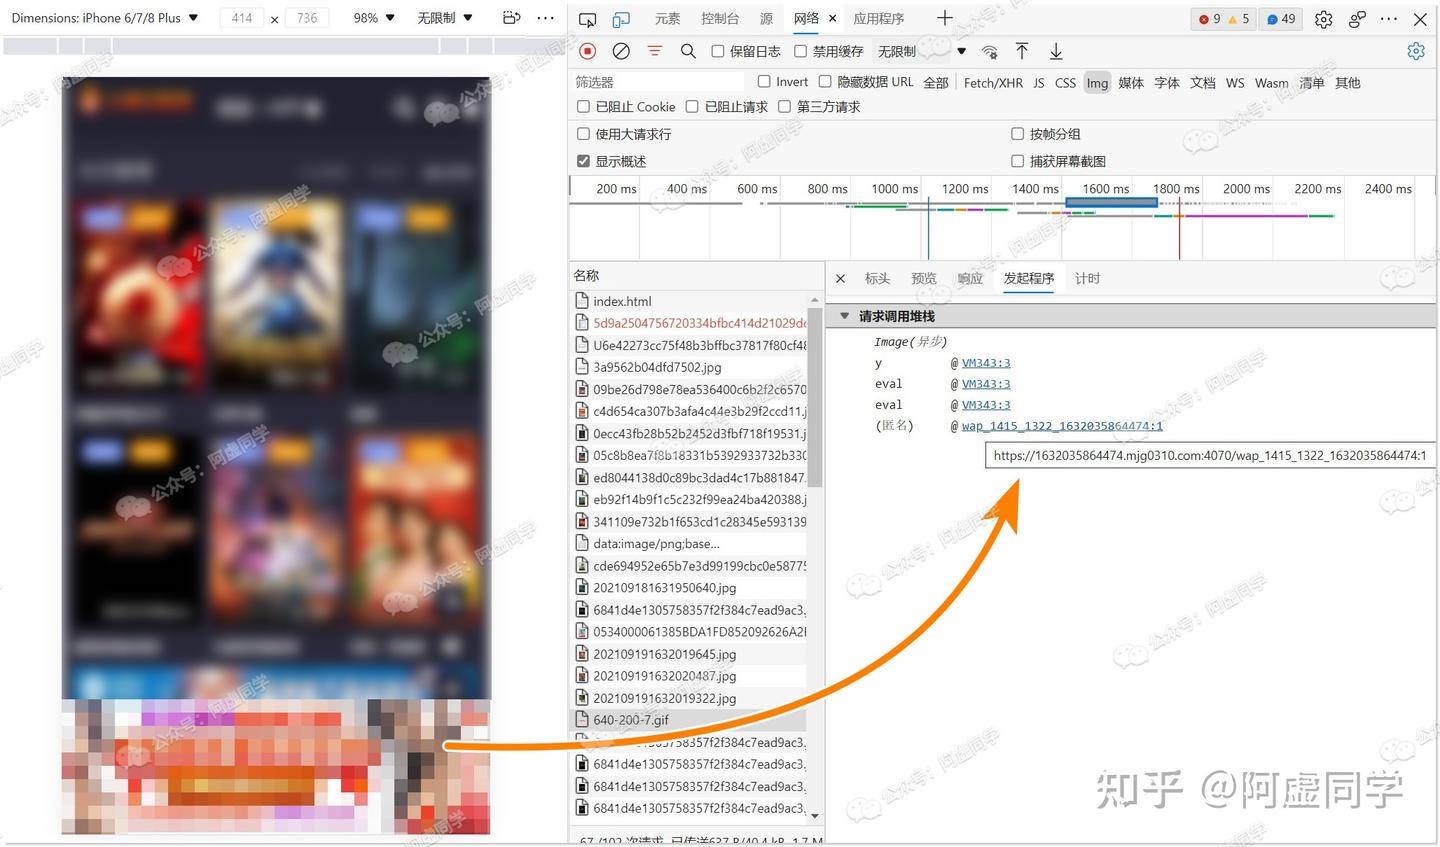Check 已阻止请求 checkbox

[692, 106]
